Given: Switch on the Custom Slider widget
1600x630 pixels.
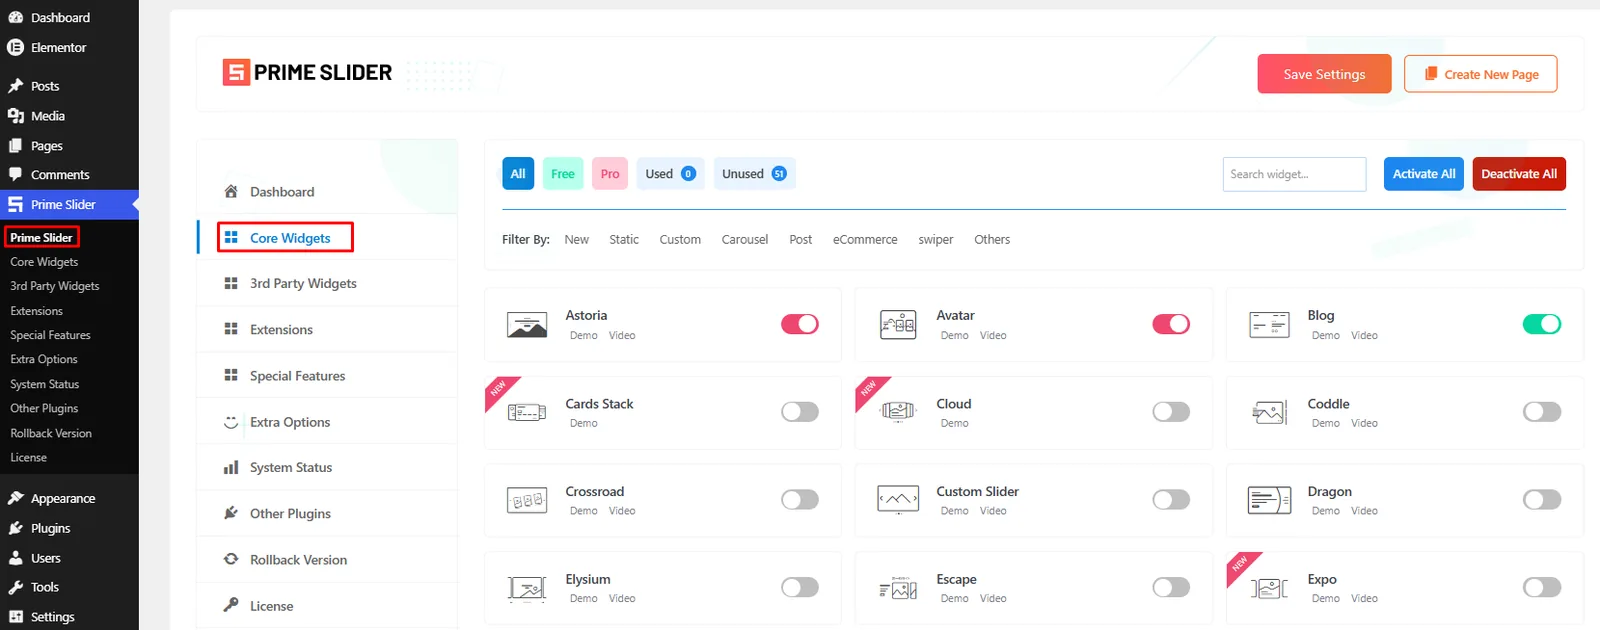Looking at the screenshot, I should [1171, 499].
